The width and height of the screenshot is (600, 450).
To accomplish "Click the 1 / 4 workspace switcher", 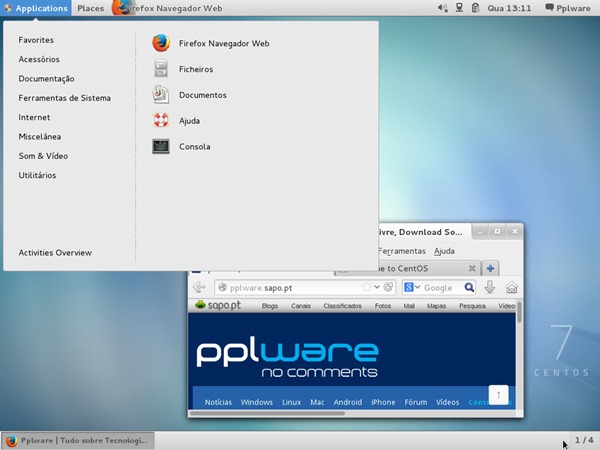I will [584, 440].
